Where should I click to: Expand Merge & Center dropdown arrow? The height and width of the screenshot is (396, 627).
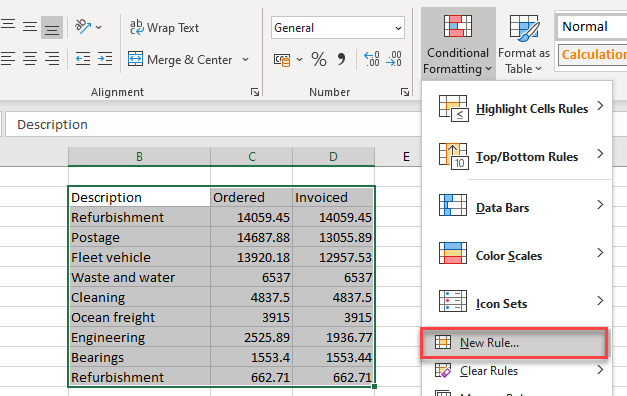(x=246, y=60)
